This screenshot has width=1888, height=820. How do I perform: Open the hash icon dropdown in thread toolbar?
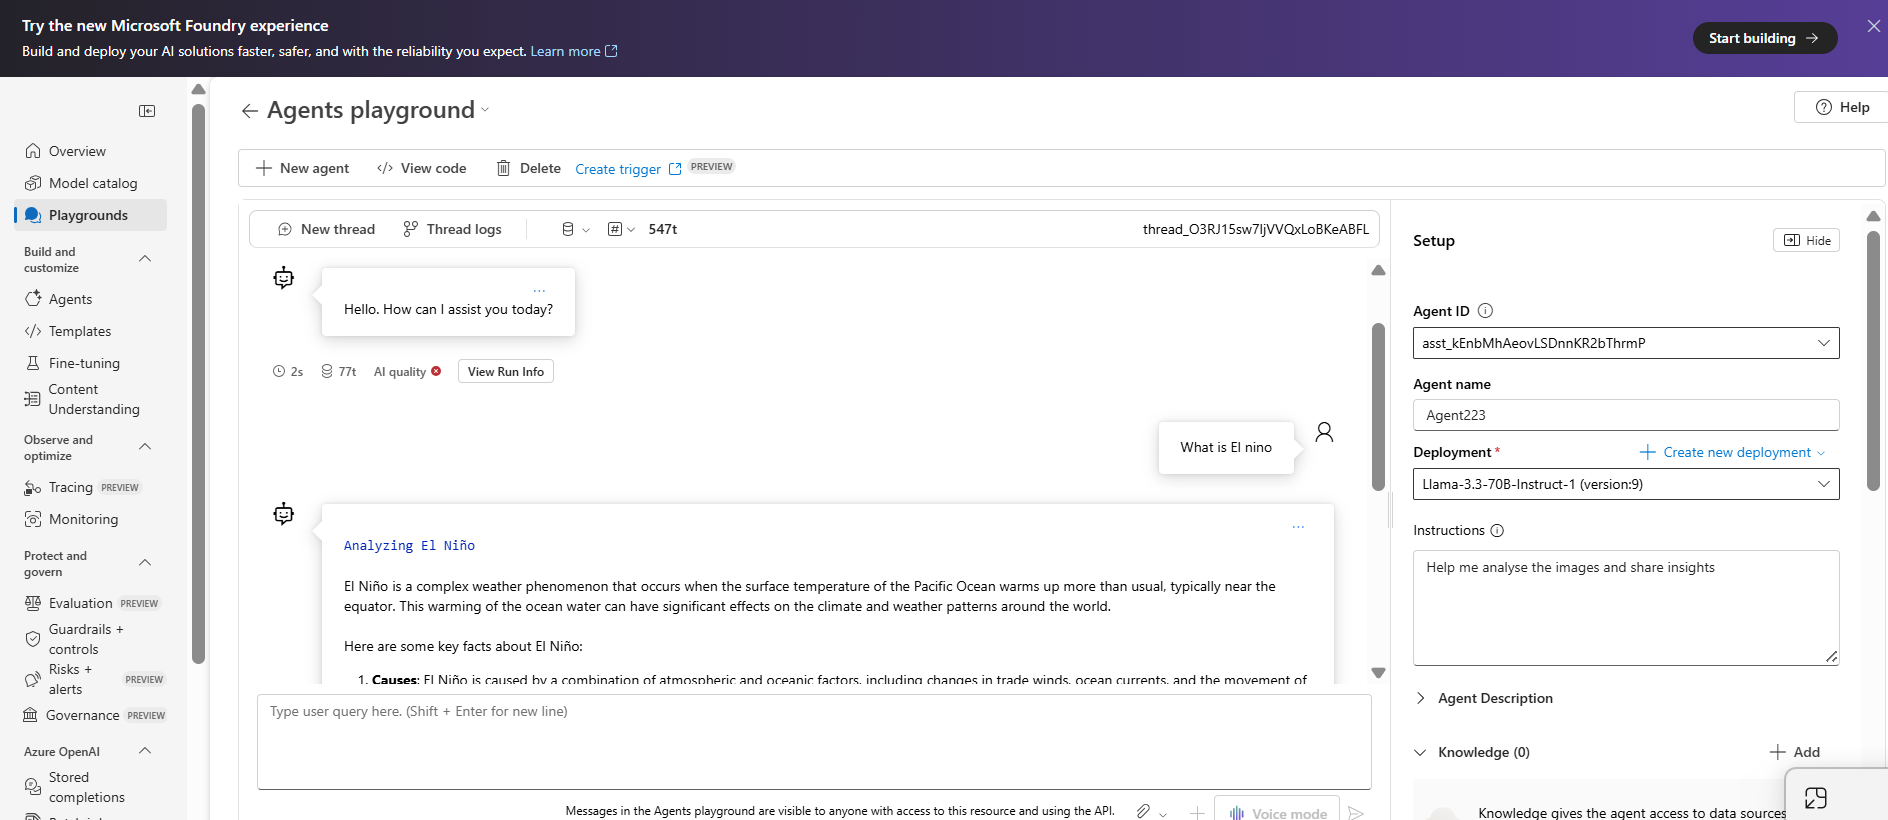(x=621, y=229)
